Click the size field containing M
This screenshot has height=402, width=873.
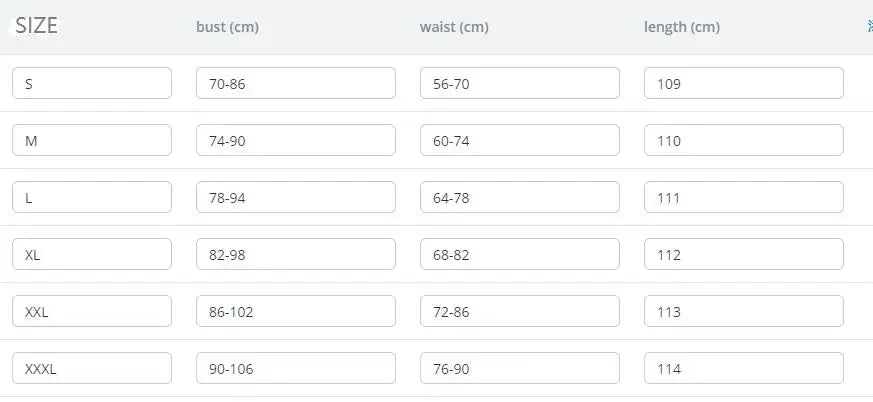92,141
